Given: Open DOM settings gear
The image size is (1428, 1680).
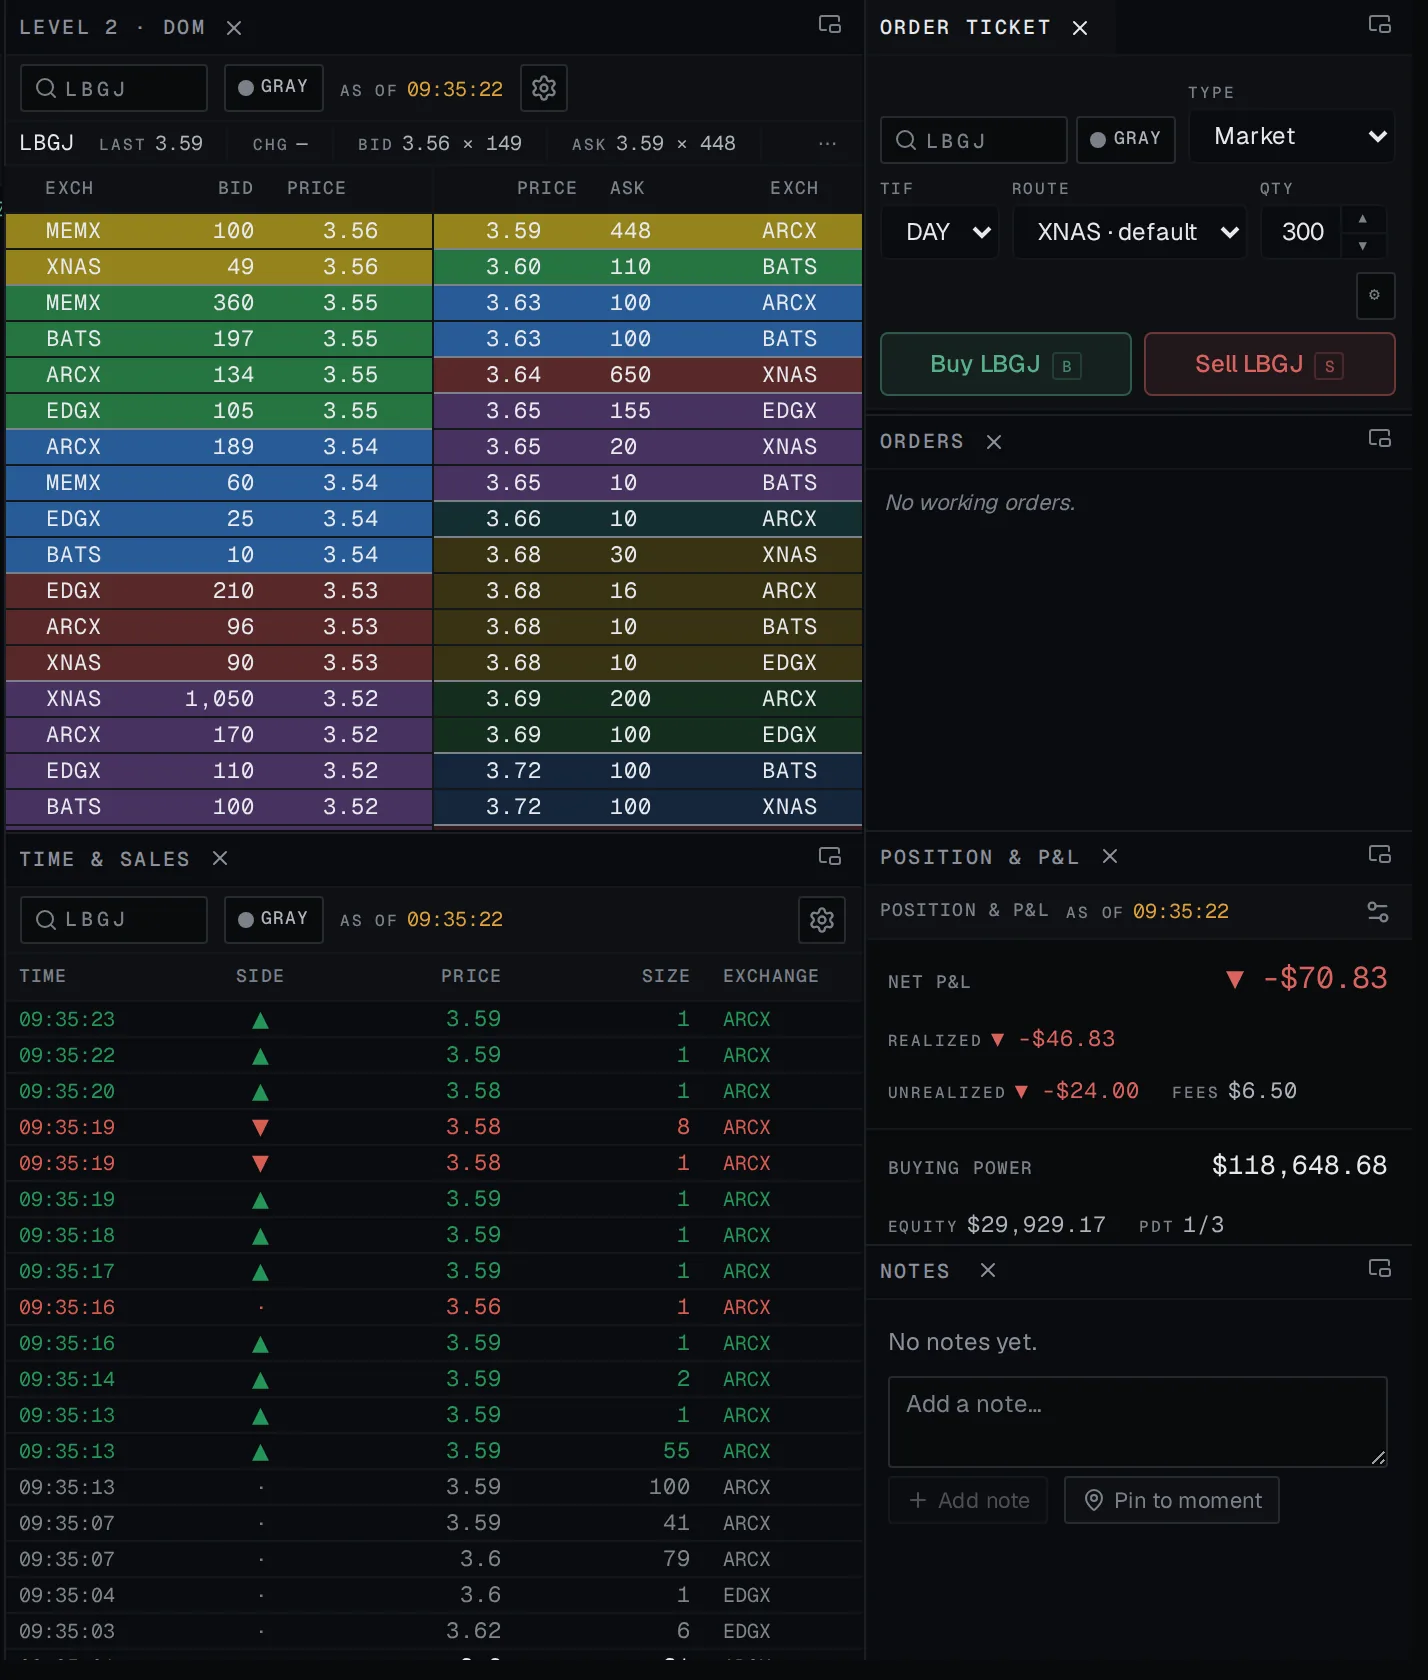Looking at the screenshot, I should (544, 88).
